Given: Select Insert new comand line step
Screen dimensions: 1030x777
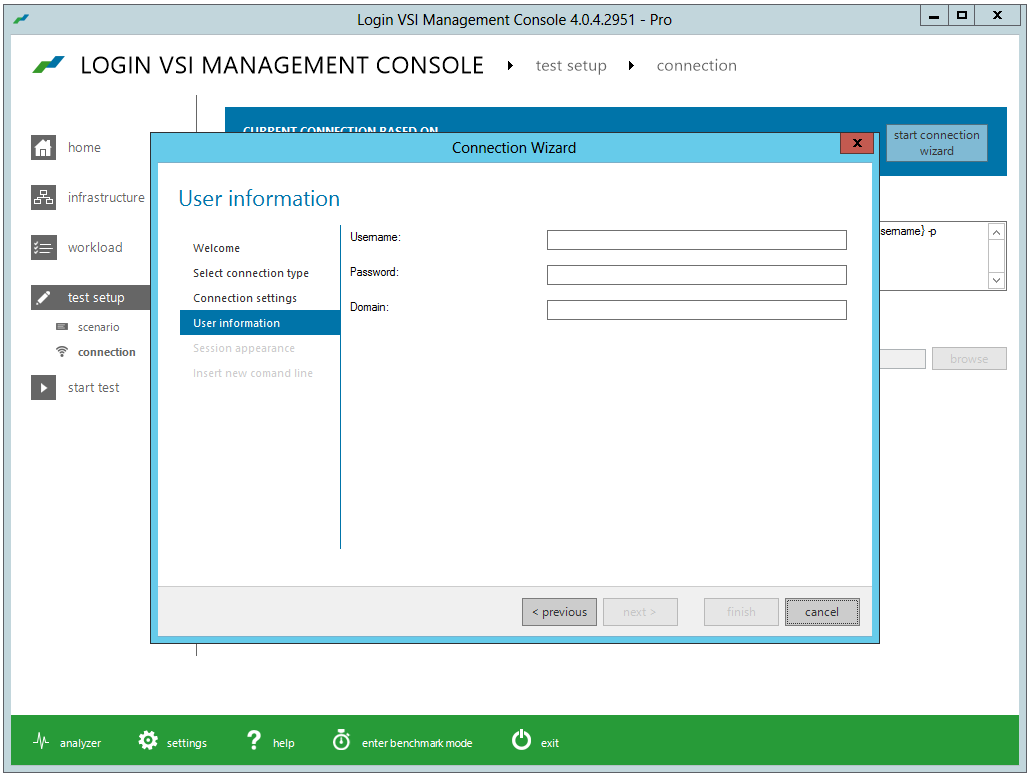Looking at the screenshot, I should [253, 373].
